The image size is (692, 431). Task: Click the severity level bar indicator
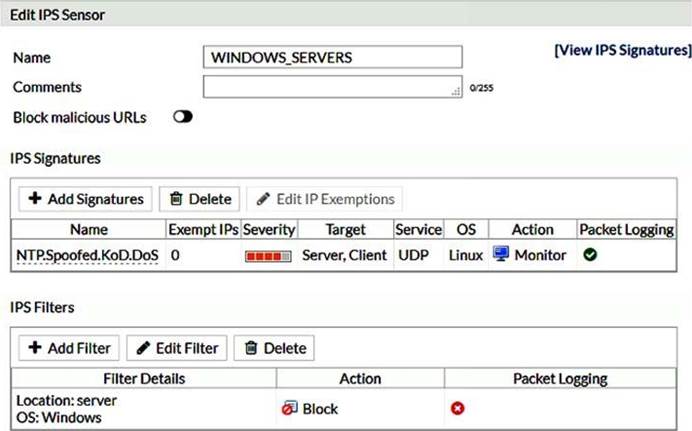pos(269,256)
